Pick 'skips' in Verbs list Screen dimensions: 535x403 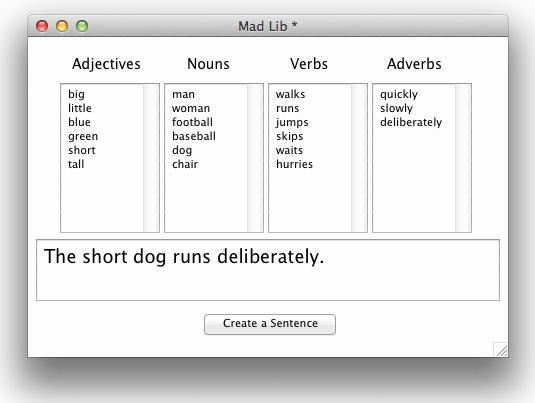[x=290, y=136]
